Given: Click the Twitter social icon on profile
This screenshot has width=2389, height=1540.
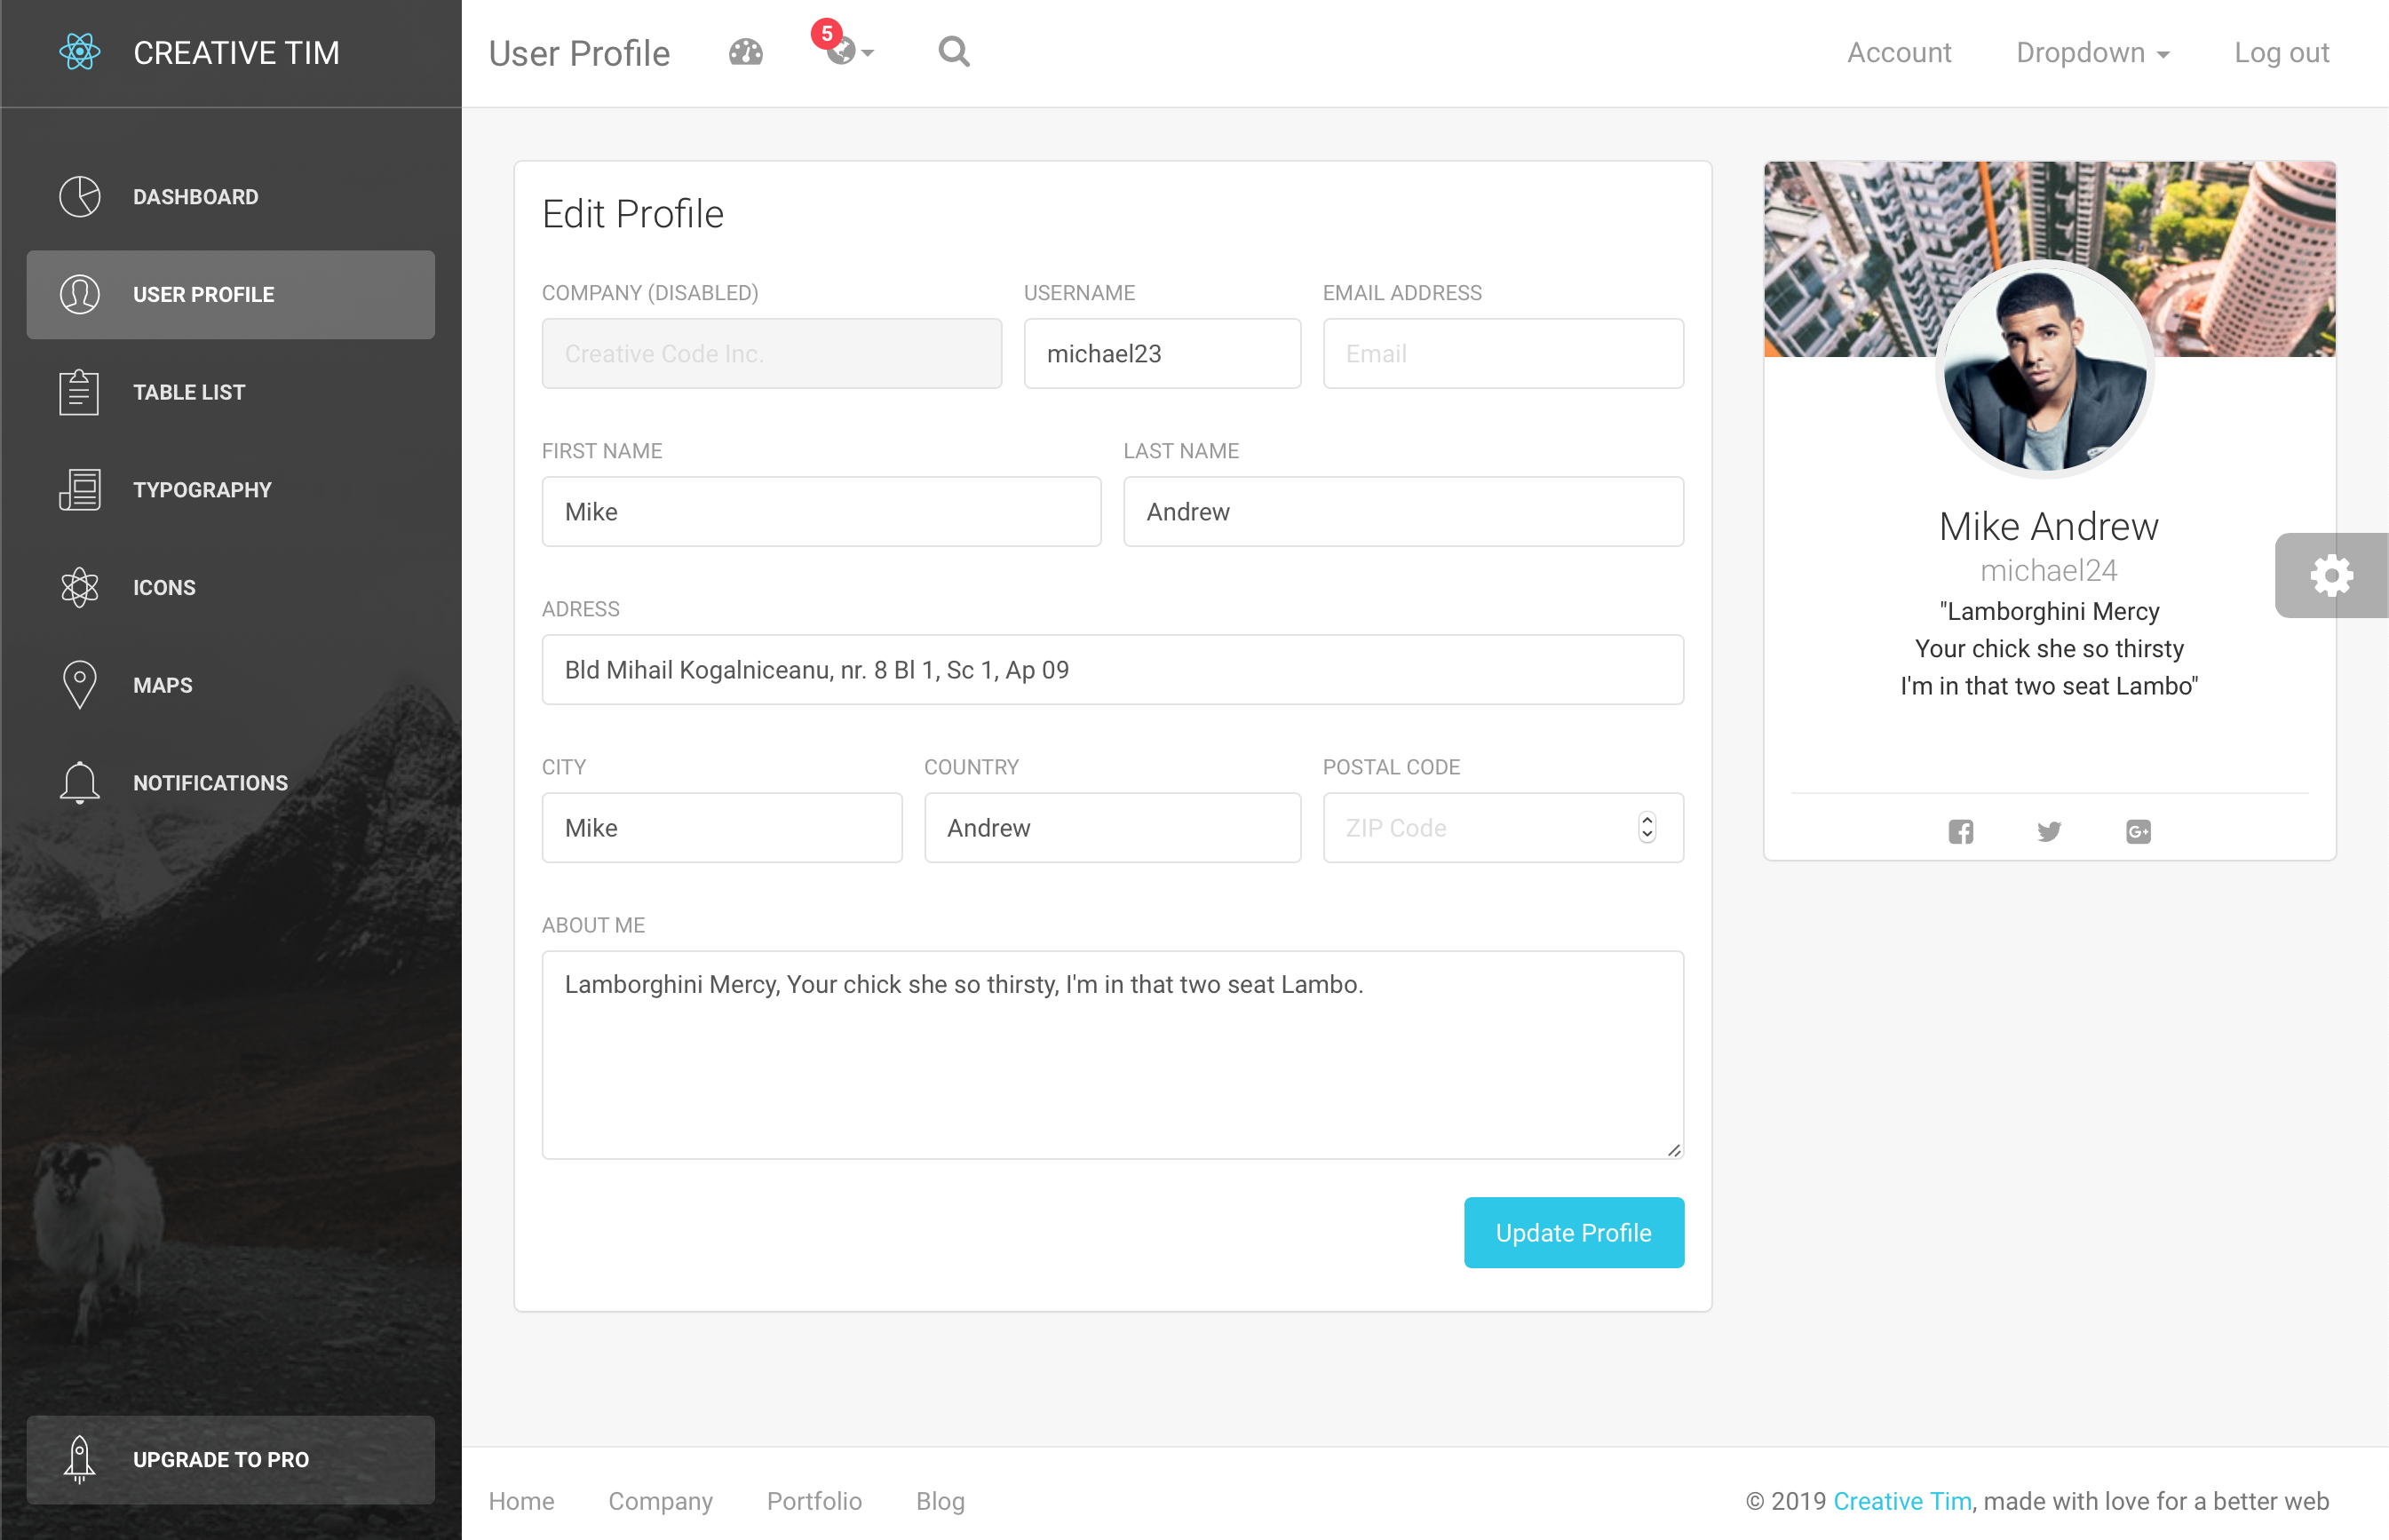Looking at the screenshot, I should click(x=2048, y=831).
